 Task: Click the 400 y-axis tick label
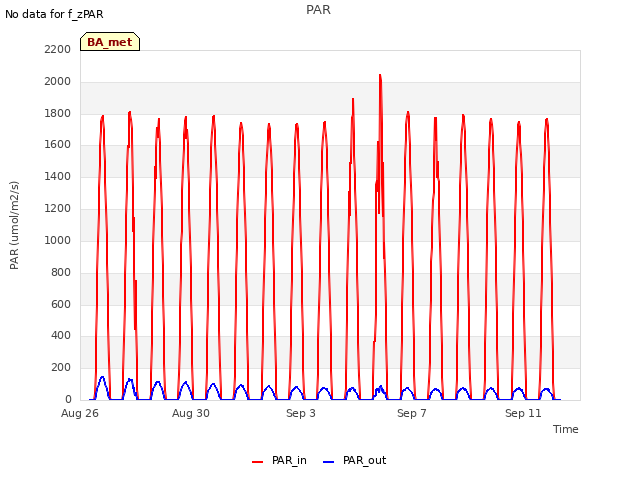tap(61, 336)
